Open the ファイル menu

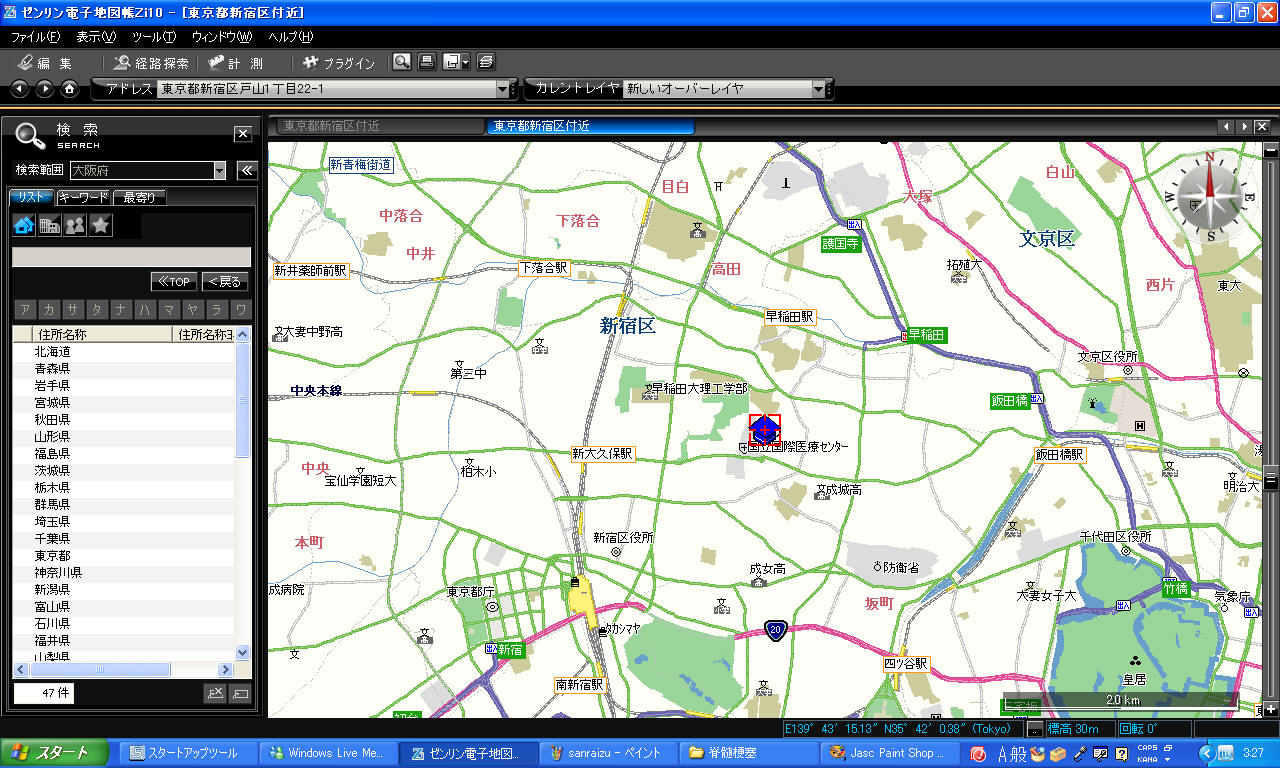pyautogui.click(x=35, y=37)
